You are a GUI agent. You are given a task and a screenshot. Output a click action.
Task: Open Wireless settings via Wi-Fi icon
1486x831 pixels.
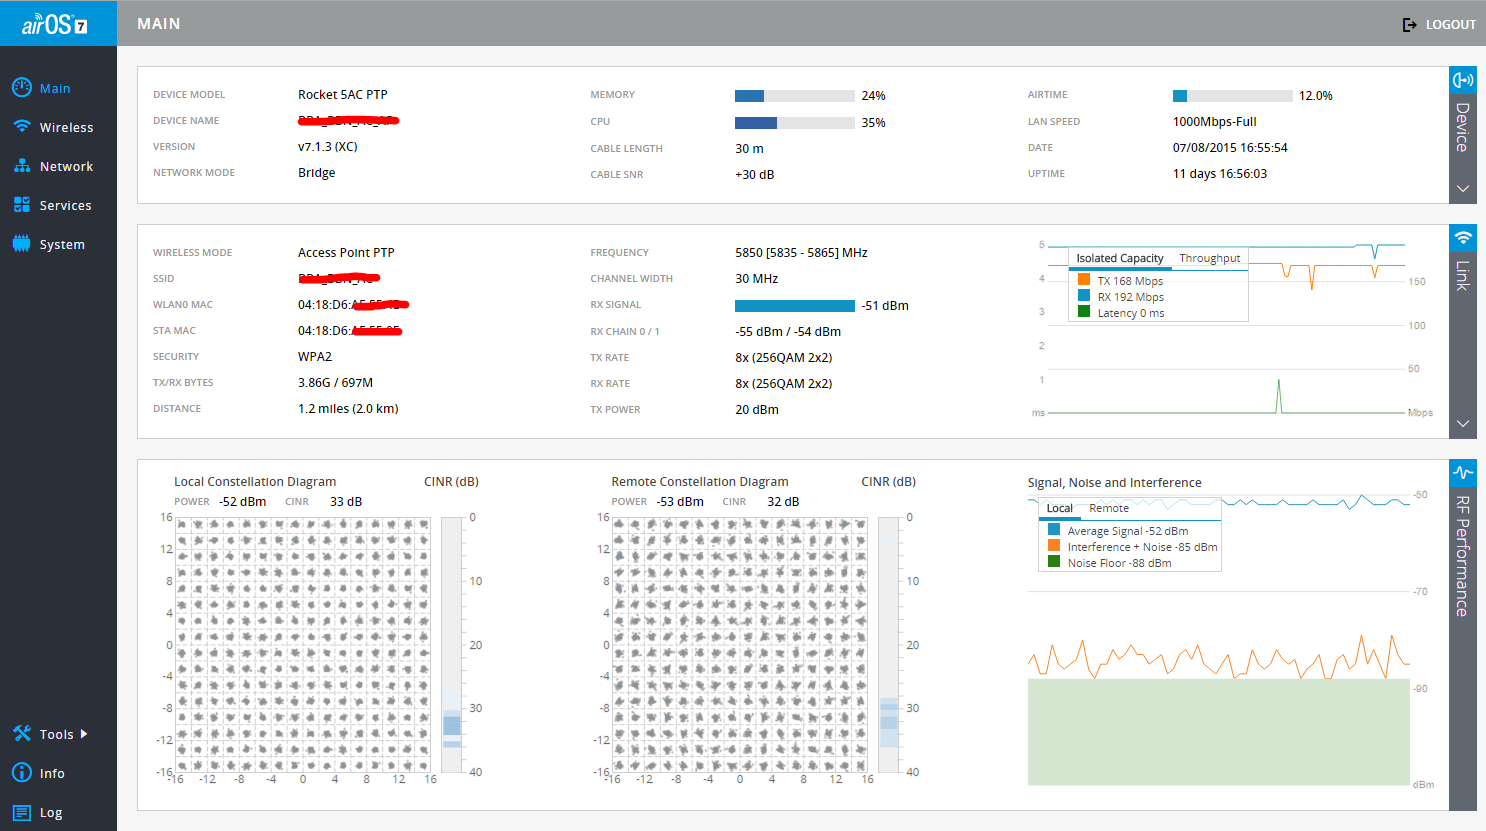click(22, 127)
